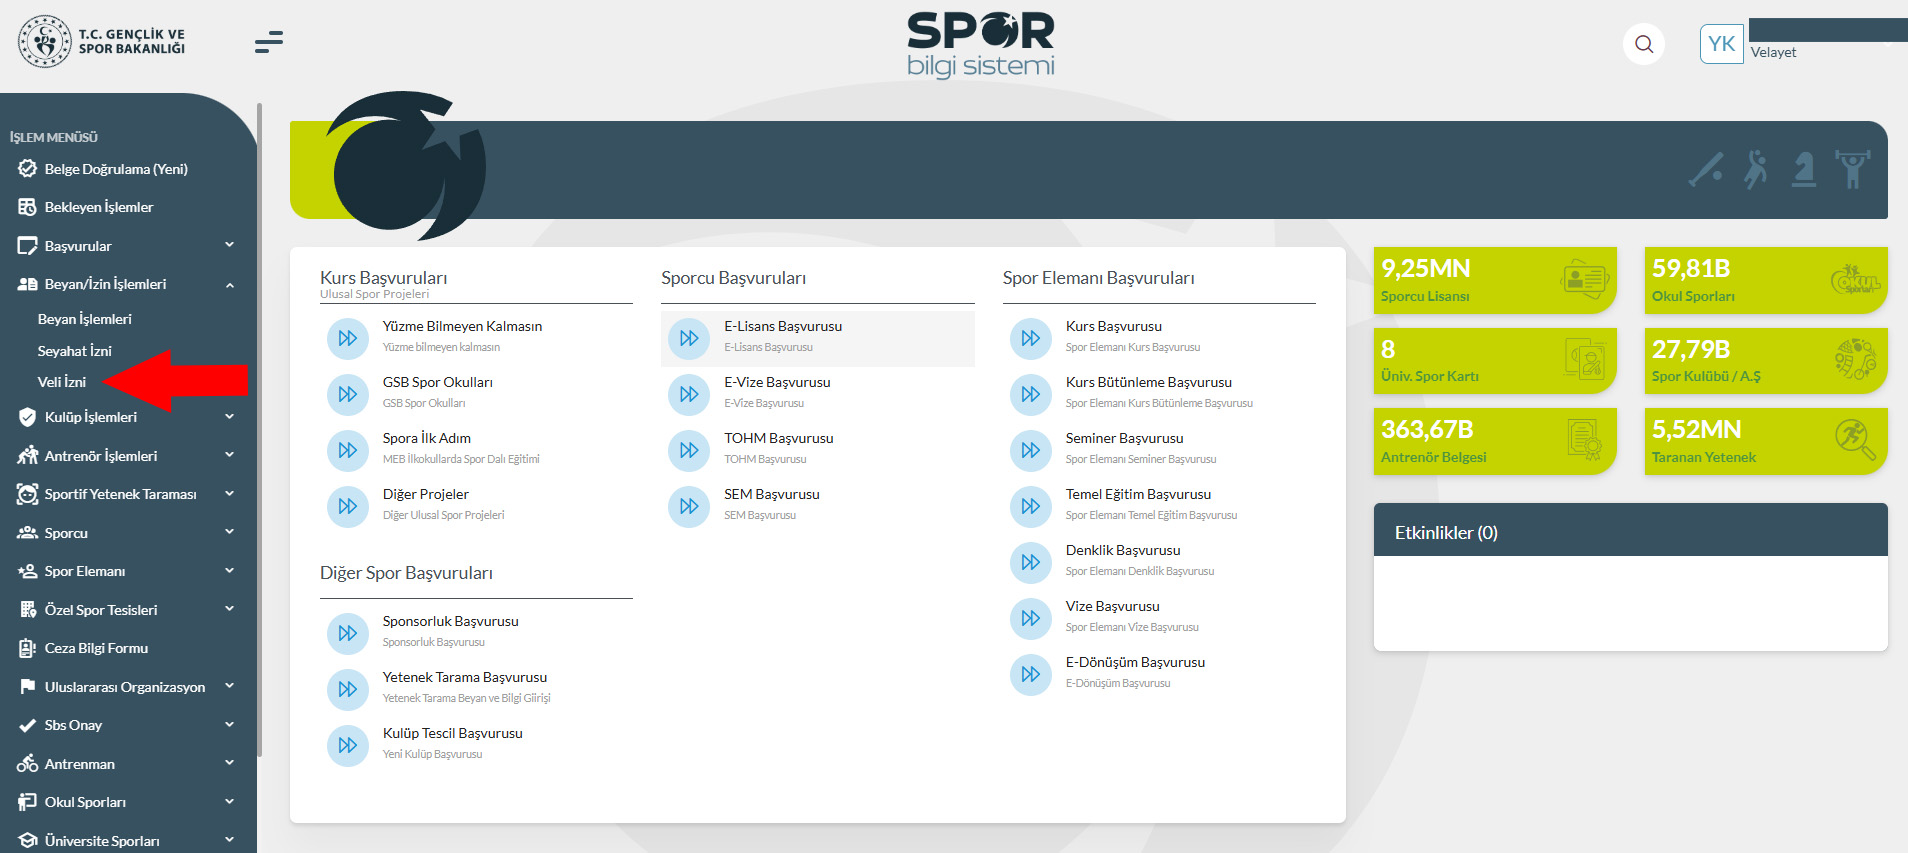Click the Sporcu Lisansı statistics card

[x=1494, y=280]
